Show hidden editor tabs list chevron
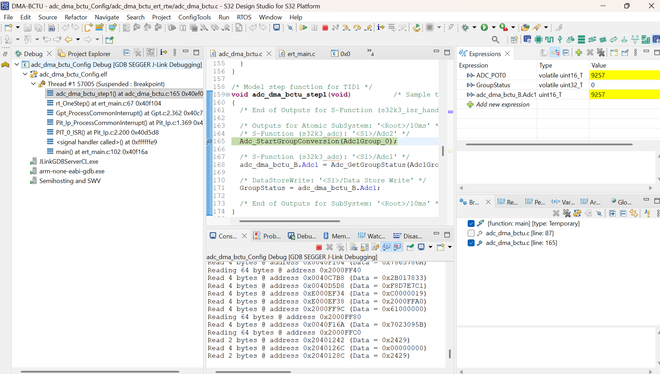This screenshot has width=660, height=374. [x=370, y=52]
